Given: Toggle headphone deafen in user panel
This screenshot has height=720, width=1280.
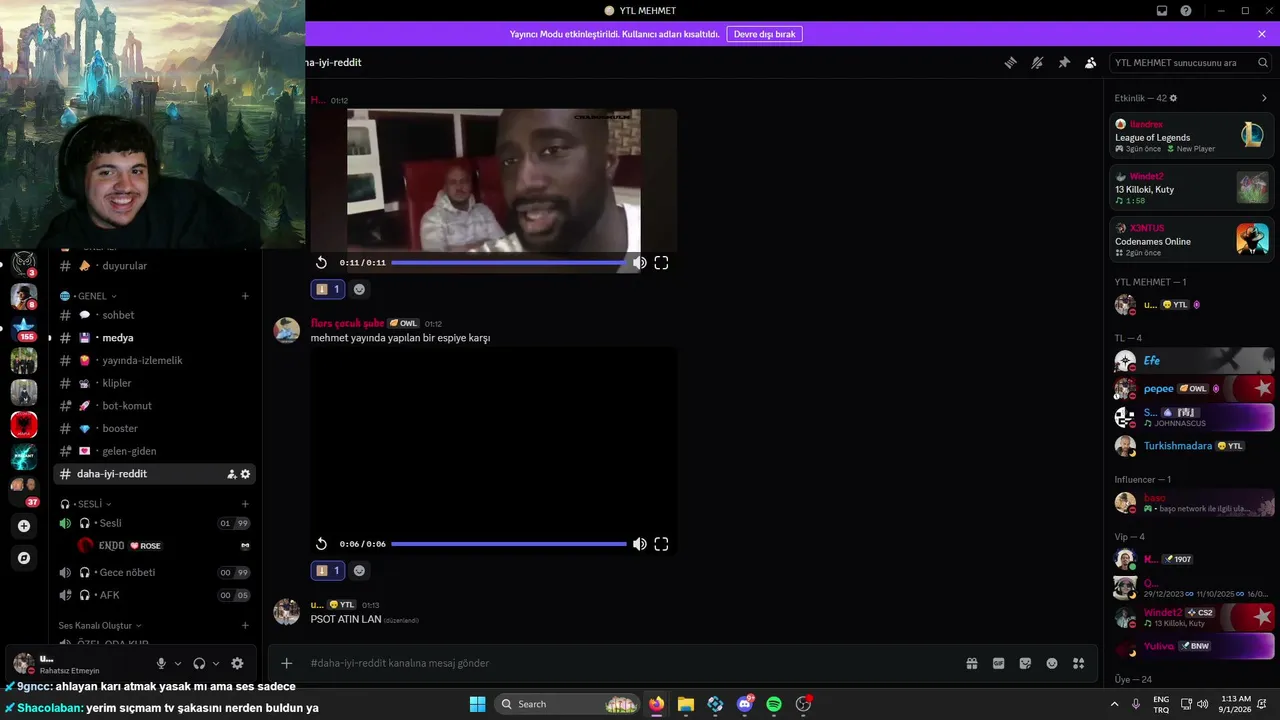Looking at the screenshot, I should [199, 663].
